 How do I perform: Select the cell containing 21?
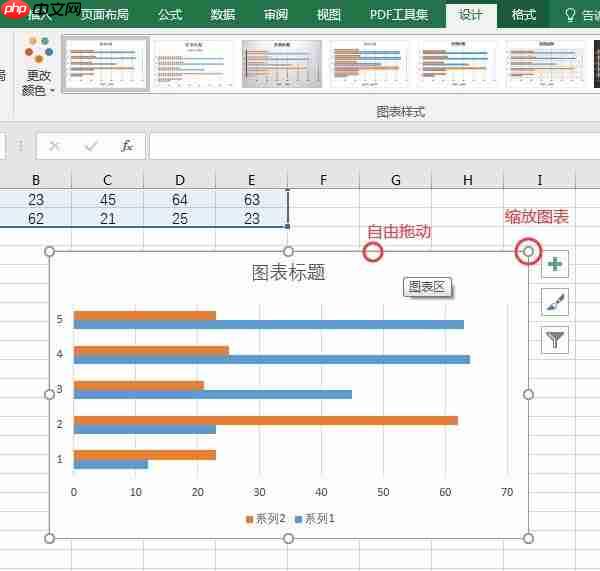click(x=108, y=219)
